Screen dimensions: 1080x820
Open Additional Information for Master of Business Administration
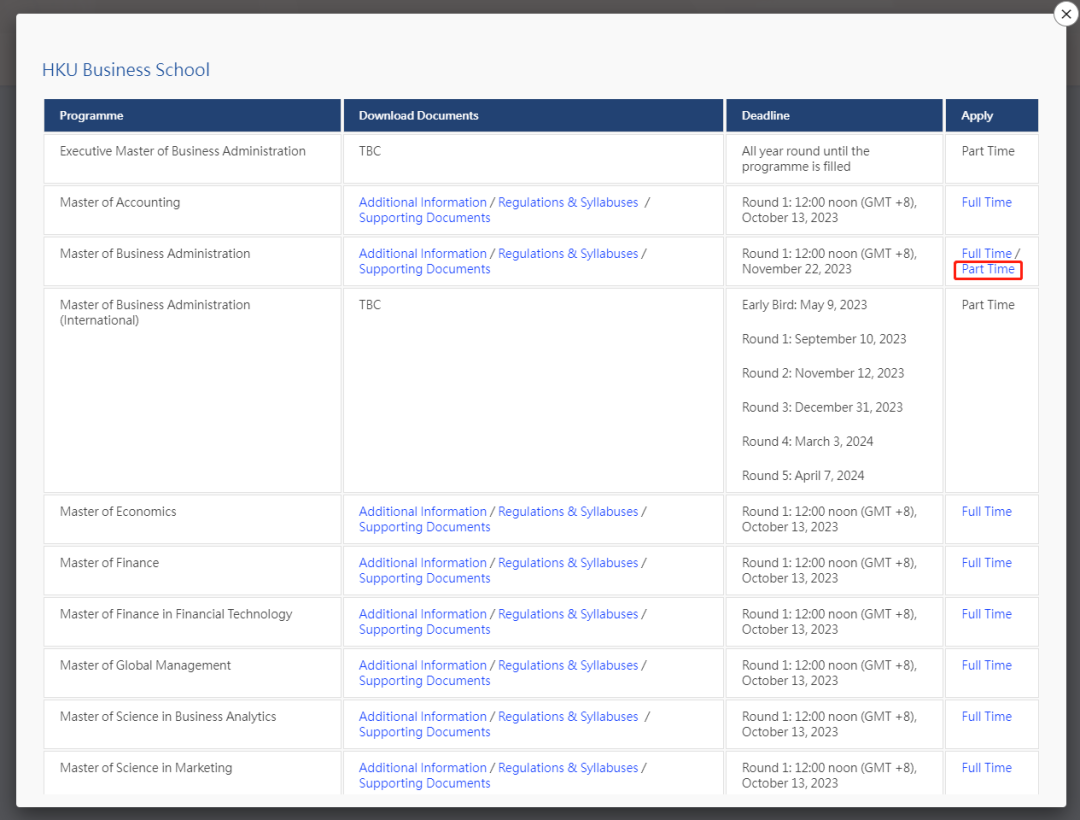[422, 253]
